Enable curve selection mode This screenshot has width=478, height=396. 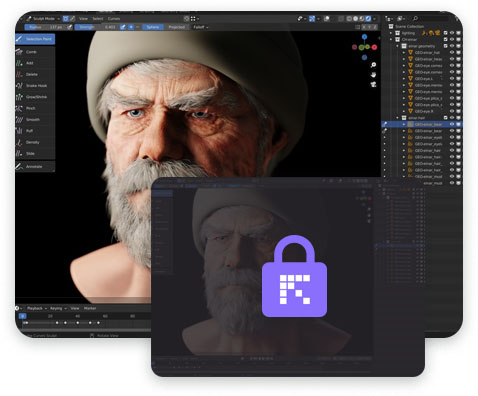click(x=72, y=19)
